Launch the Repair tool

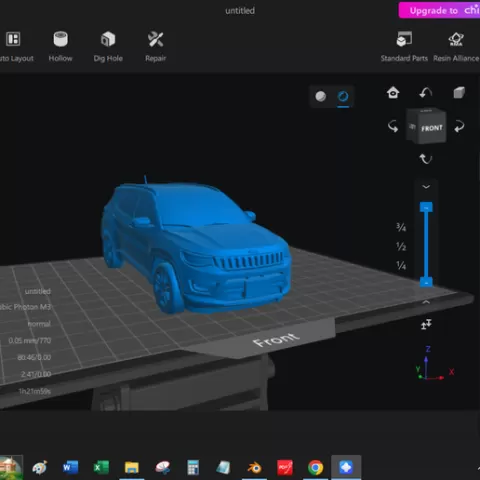[155, 47]
